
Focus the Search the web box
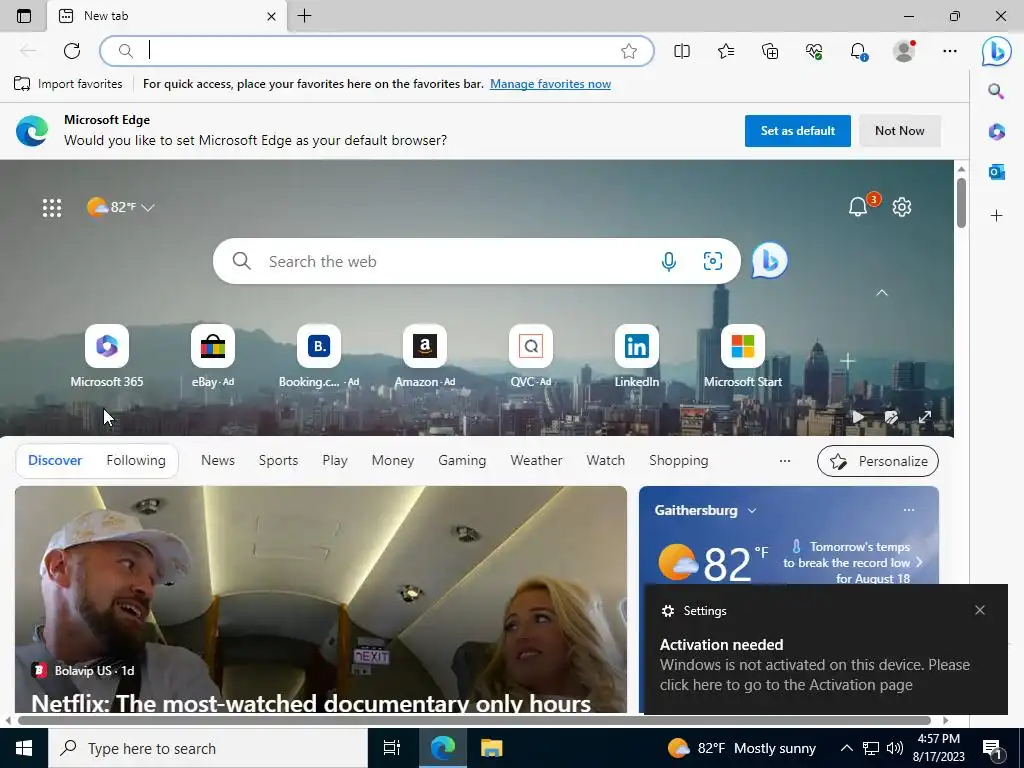[477, 261]
